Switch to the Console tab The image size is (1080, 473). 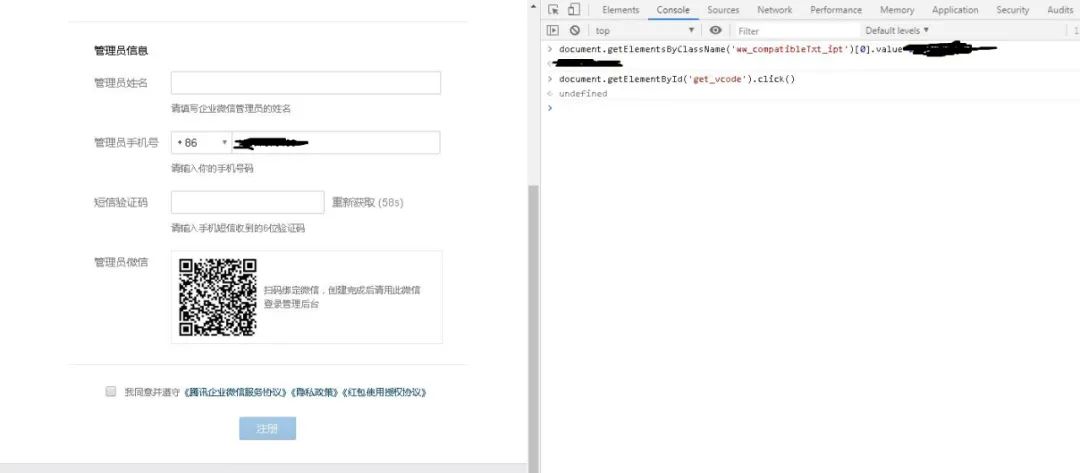pyautogui.click(x=673, y=10)
